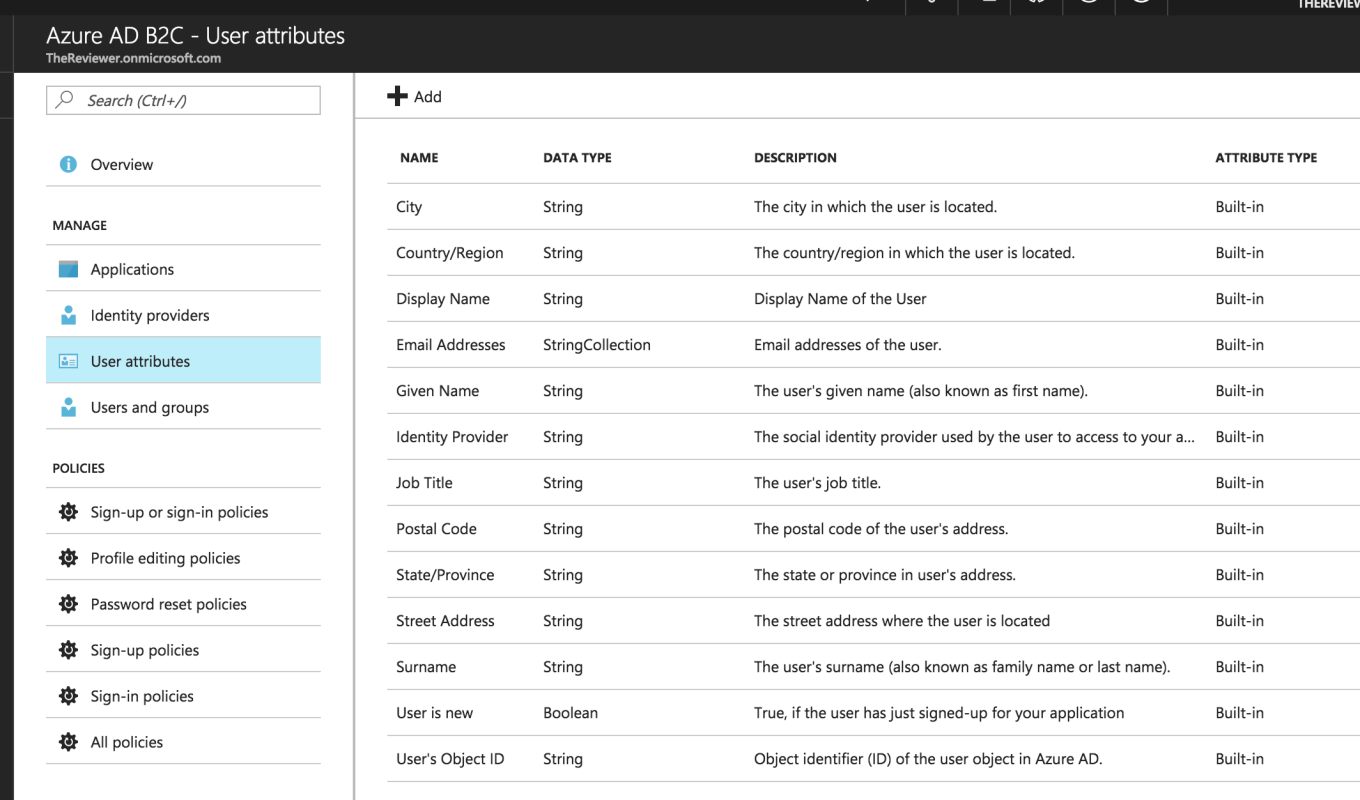Open Users and groups
This screenshot has width=1360, height=800.
(183, 407)
